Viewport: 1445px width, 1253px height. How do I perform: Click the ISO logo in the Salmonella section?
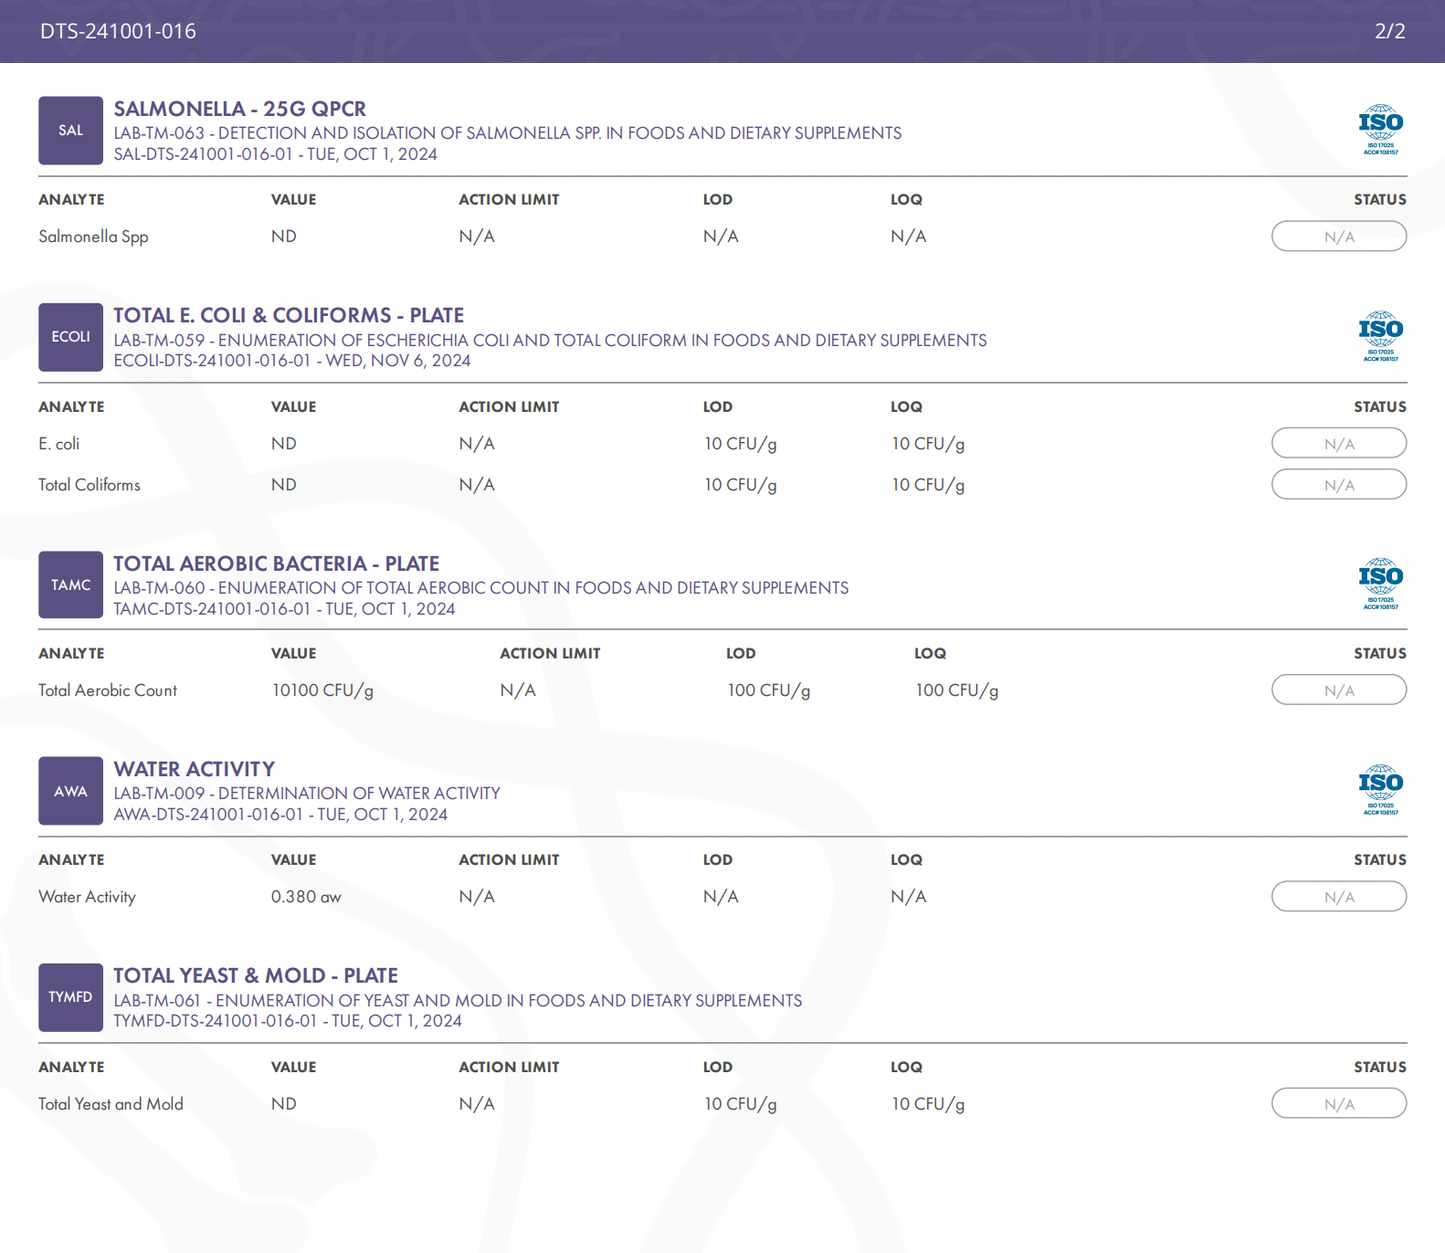click(1380, 129)
